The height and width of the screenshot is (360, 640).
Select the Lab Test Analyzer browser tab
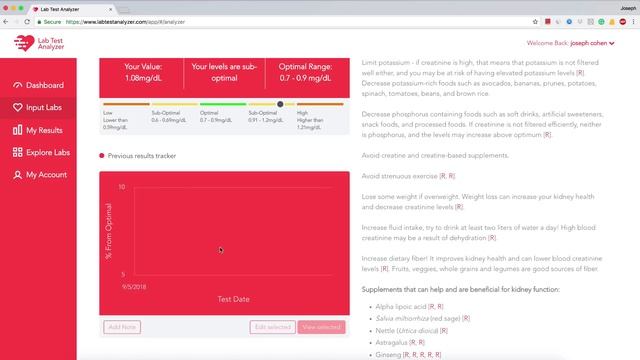point(72,9)
